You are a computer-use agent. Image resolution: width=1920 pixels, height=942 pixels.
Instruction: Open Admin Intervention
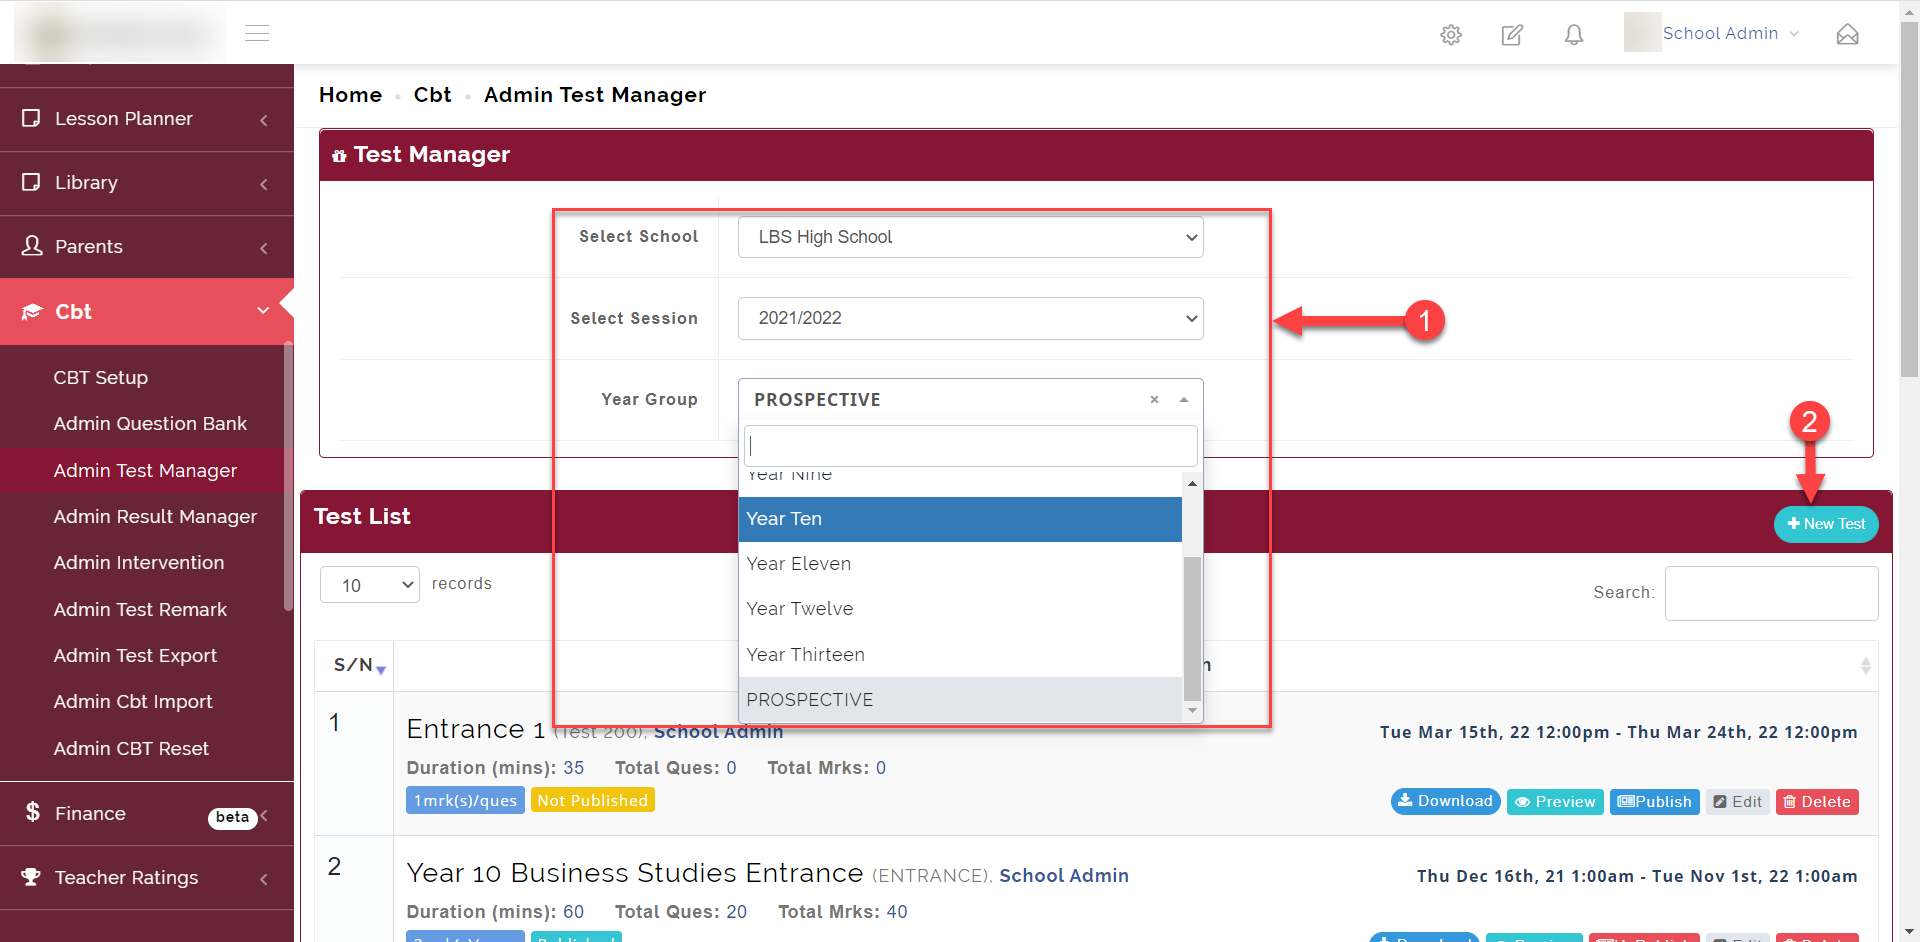[x=139, y=562]
